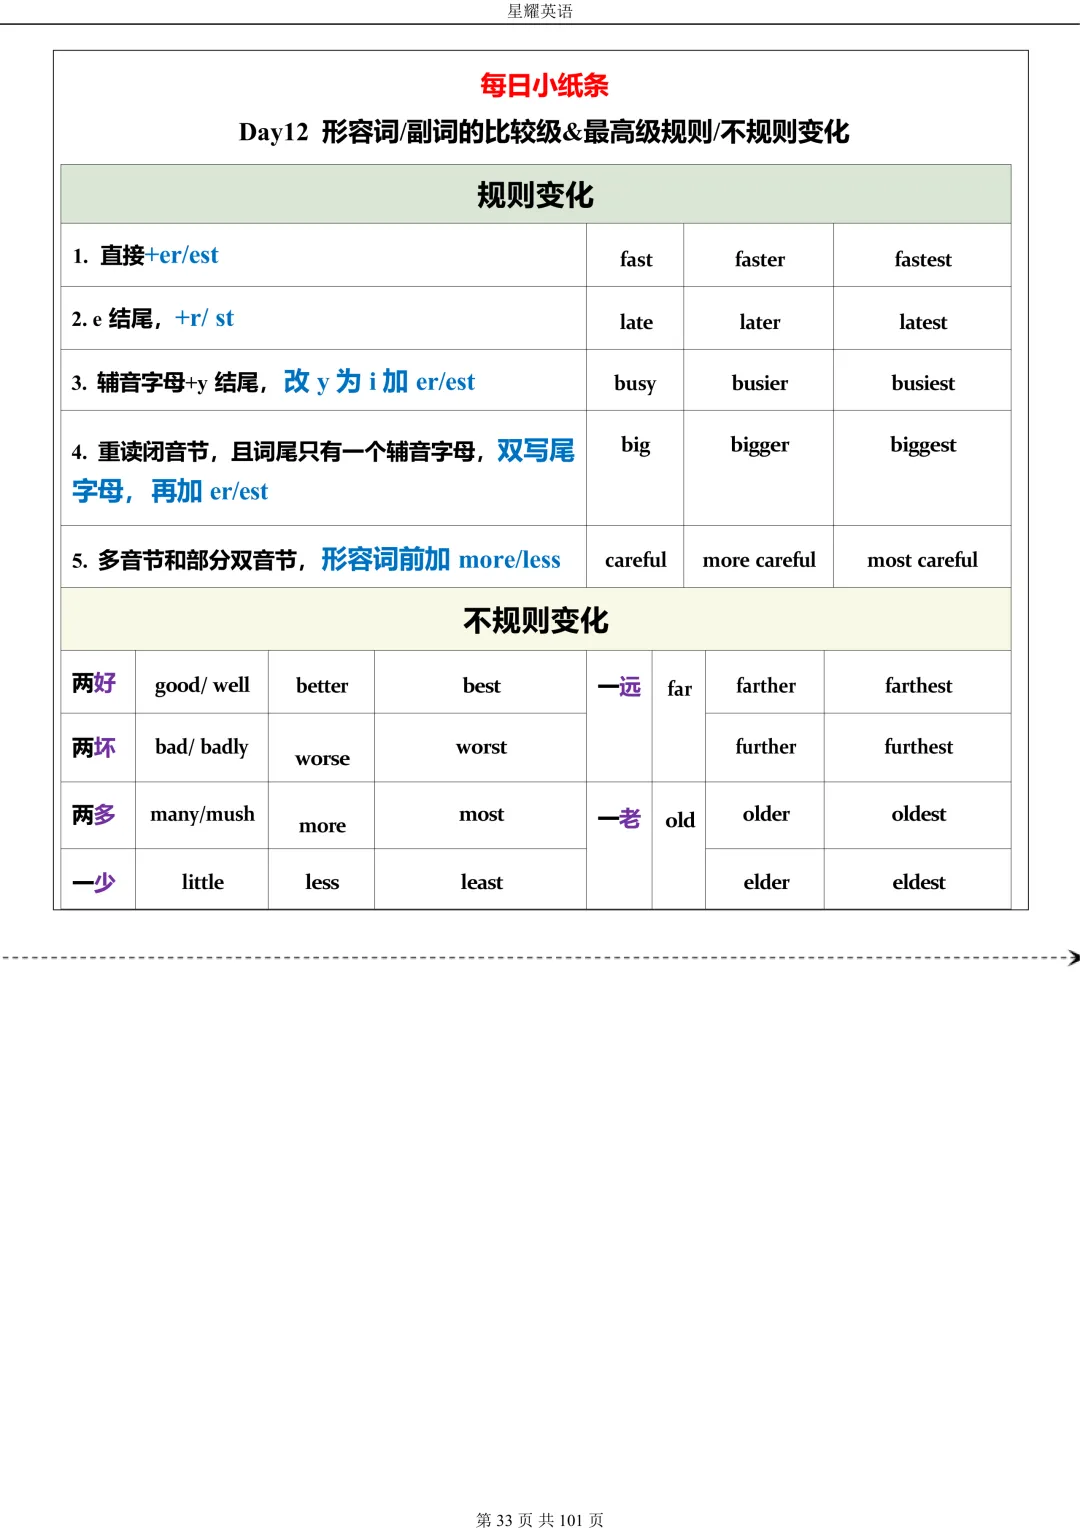Screen dimensions: 1080x1528
Task: Click the red 每日小纸条 heading
Action: pos(546,87)
